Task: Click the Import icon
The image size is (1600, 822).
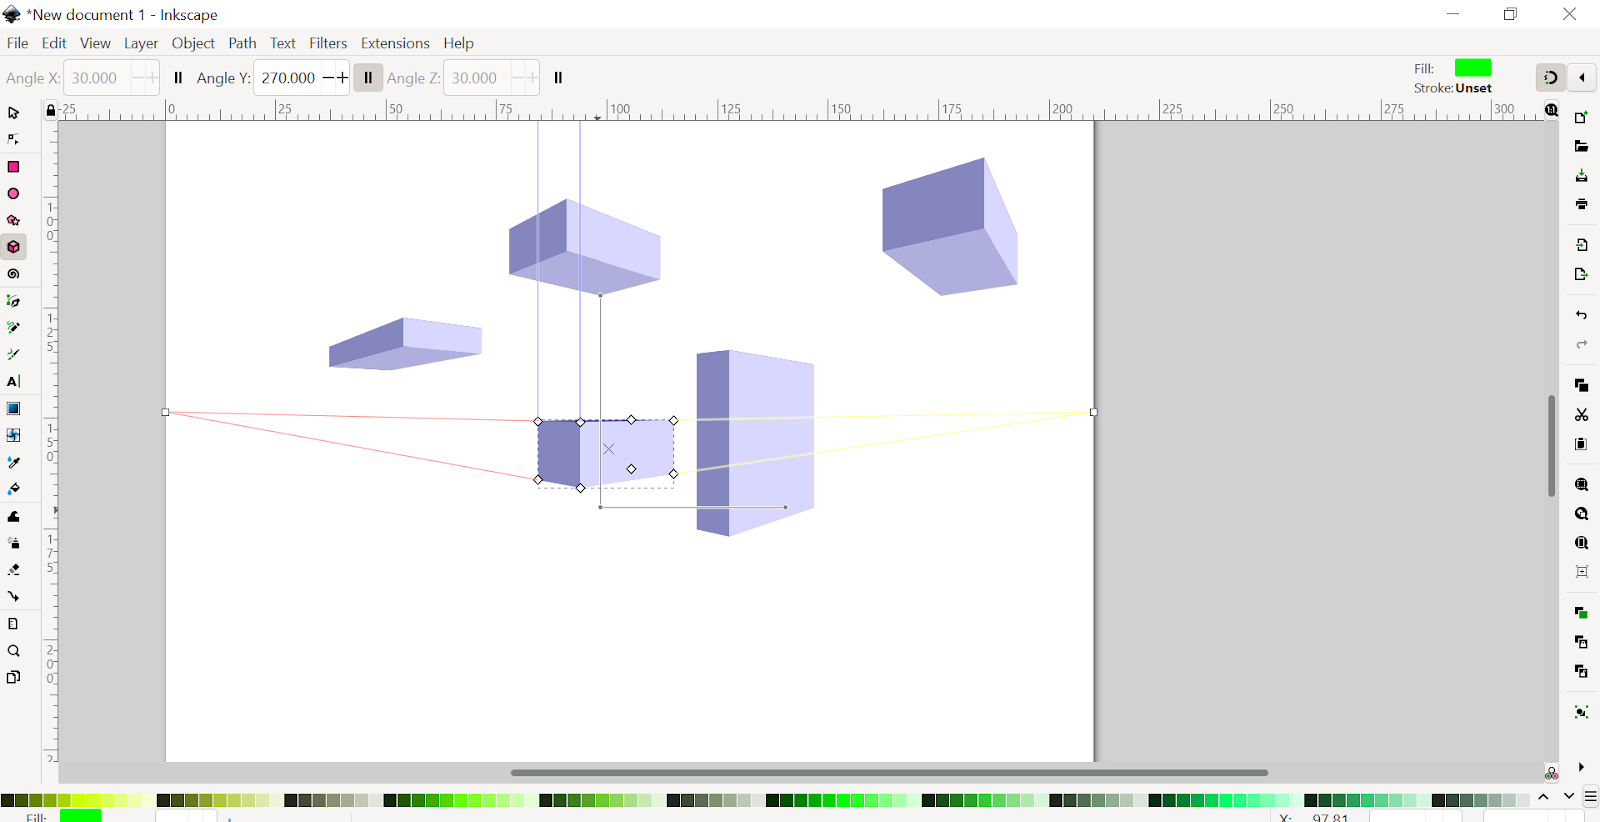Action: (1581, 245)
